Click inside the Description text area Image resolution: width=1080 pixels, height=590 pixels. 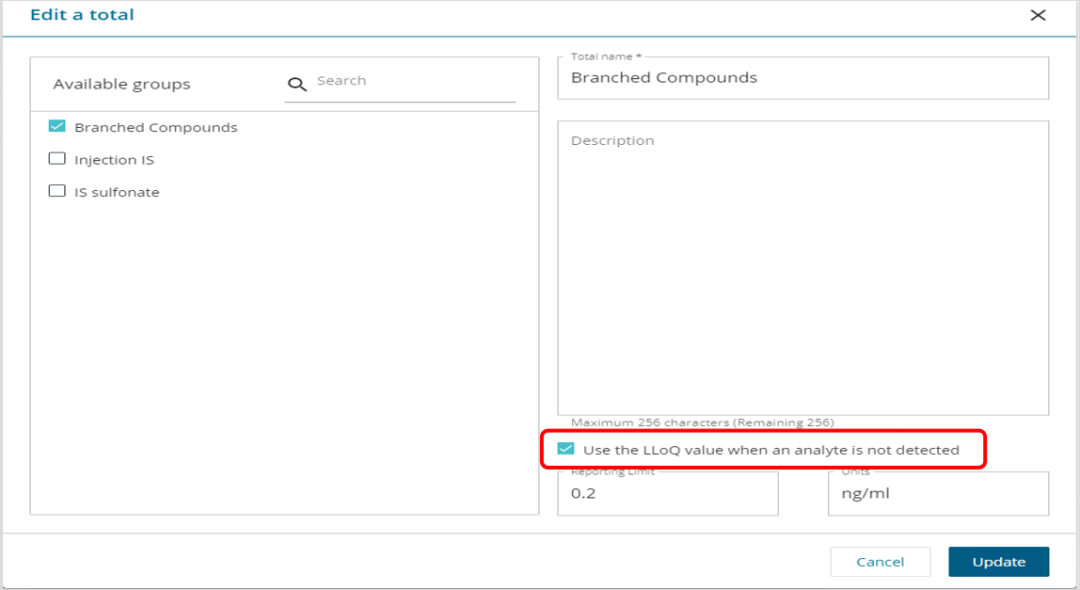(802, 270)
